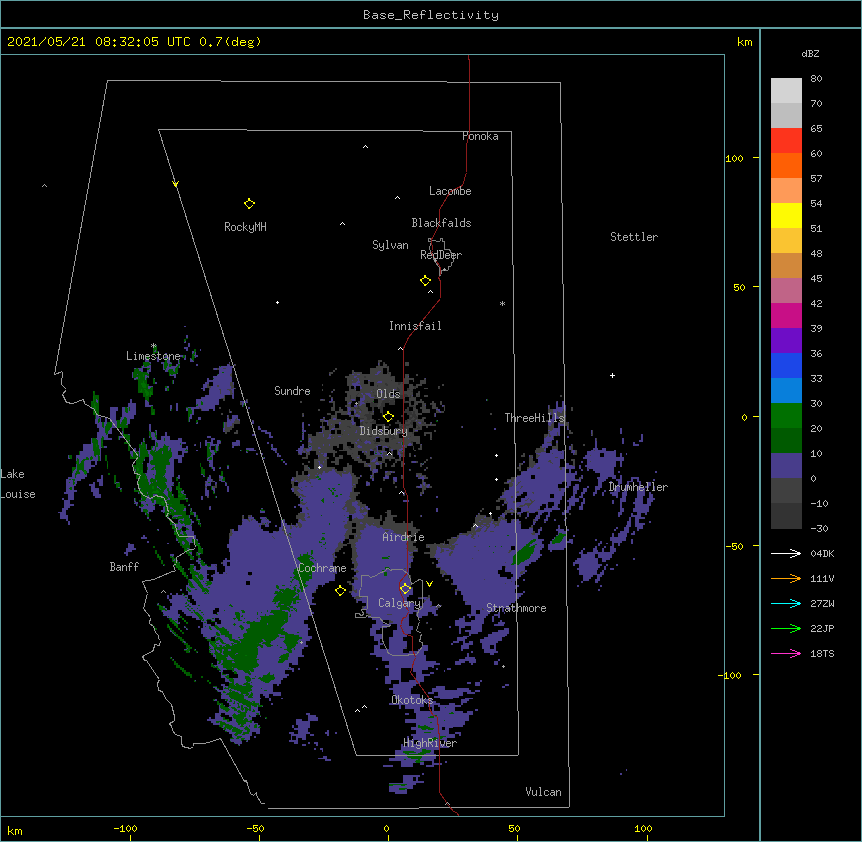This screenshot has height=842, width=862.
Task: Click the Innisfail city label
Action: [x=415, y=326]
